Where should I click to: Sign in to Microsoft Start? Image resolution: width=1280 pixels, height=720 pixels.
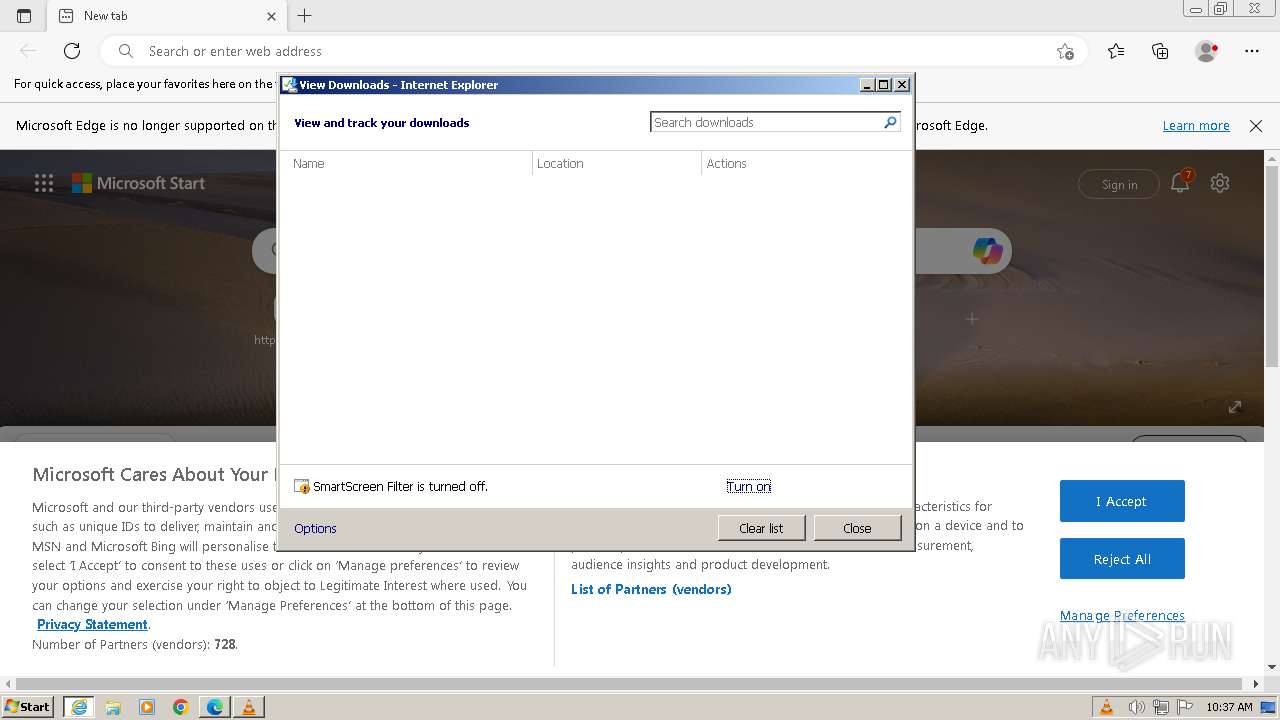[x=1119, y=184]
